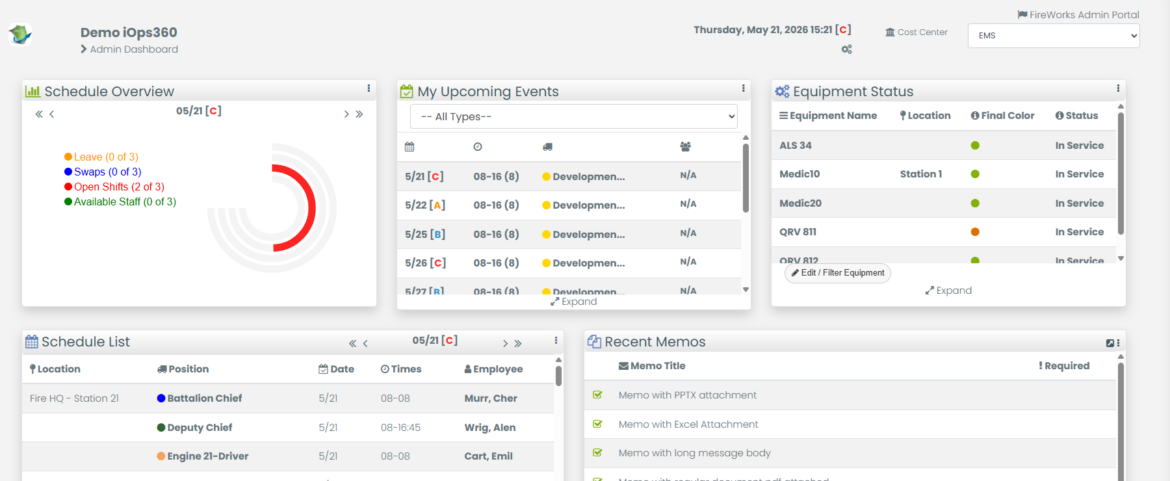Click the My Upcoming Events scrollbar thumb
This screenshot has width=1170, height=481.
745,177
